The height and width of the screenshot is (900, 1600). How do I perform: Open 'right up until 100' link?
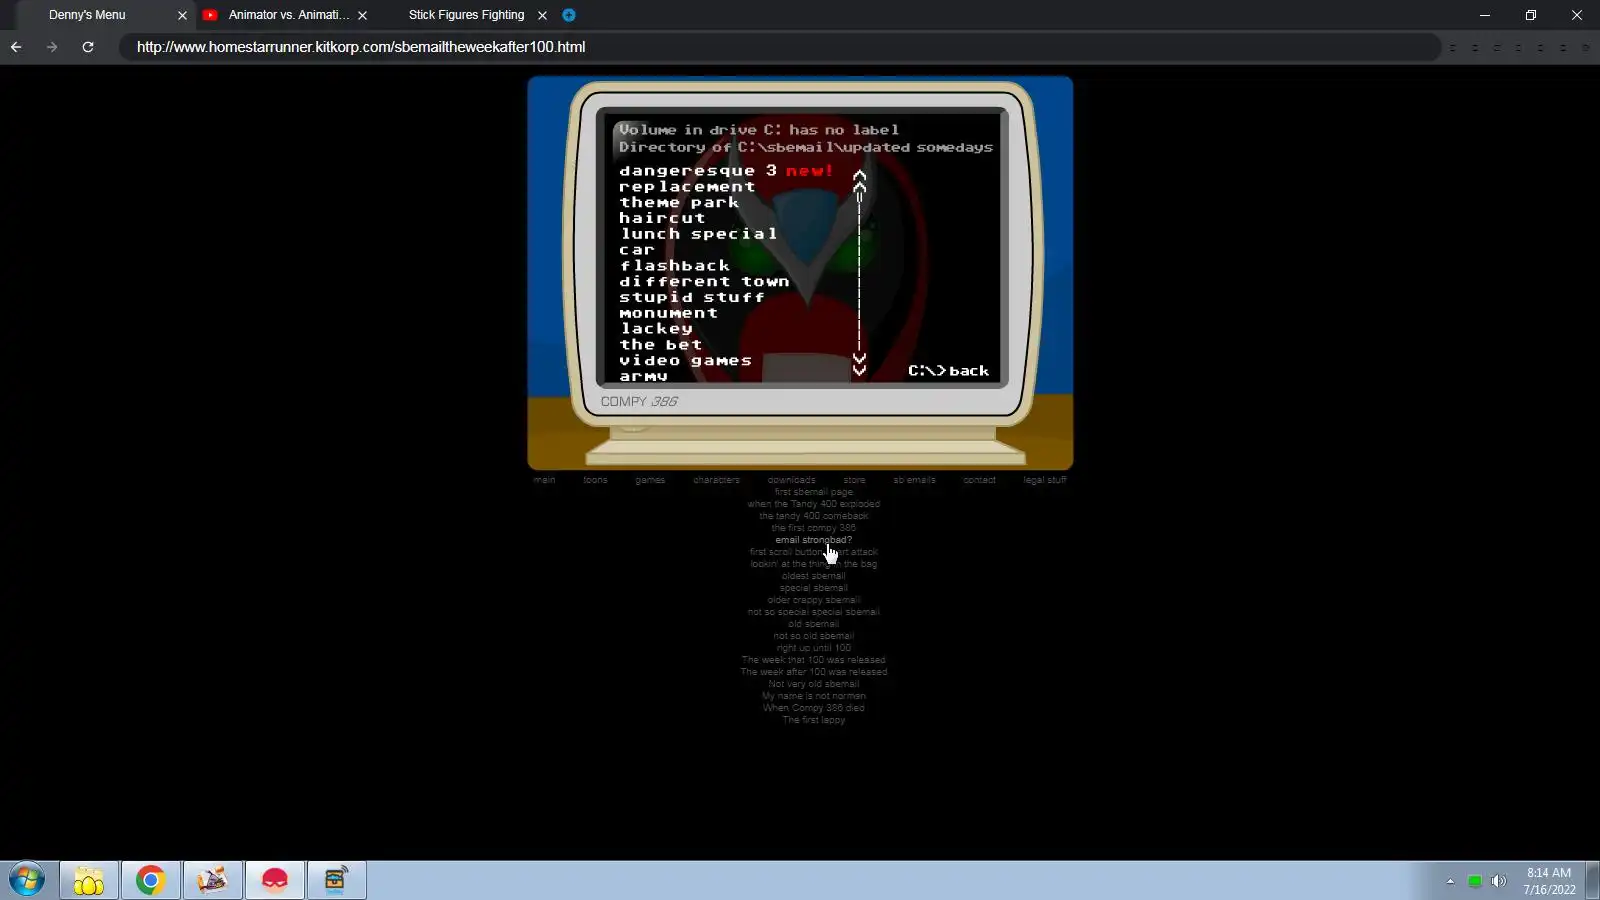click(x=814, y=648)
